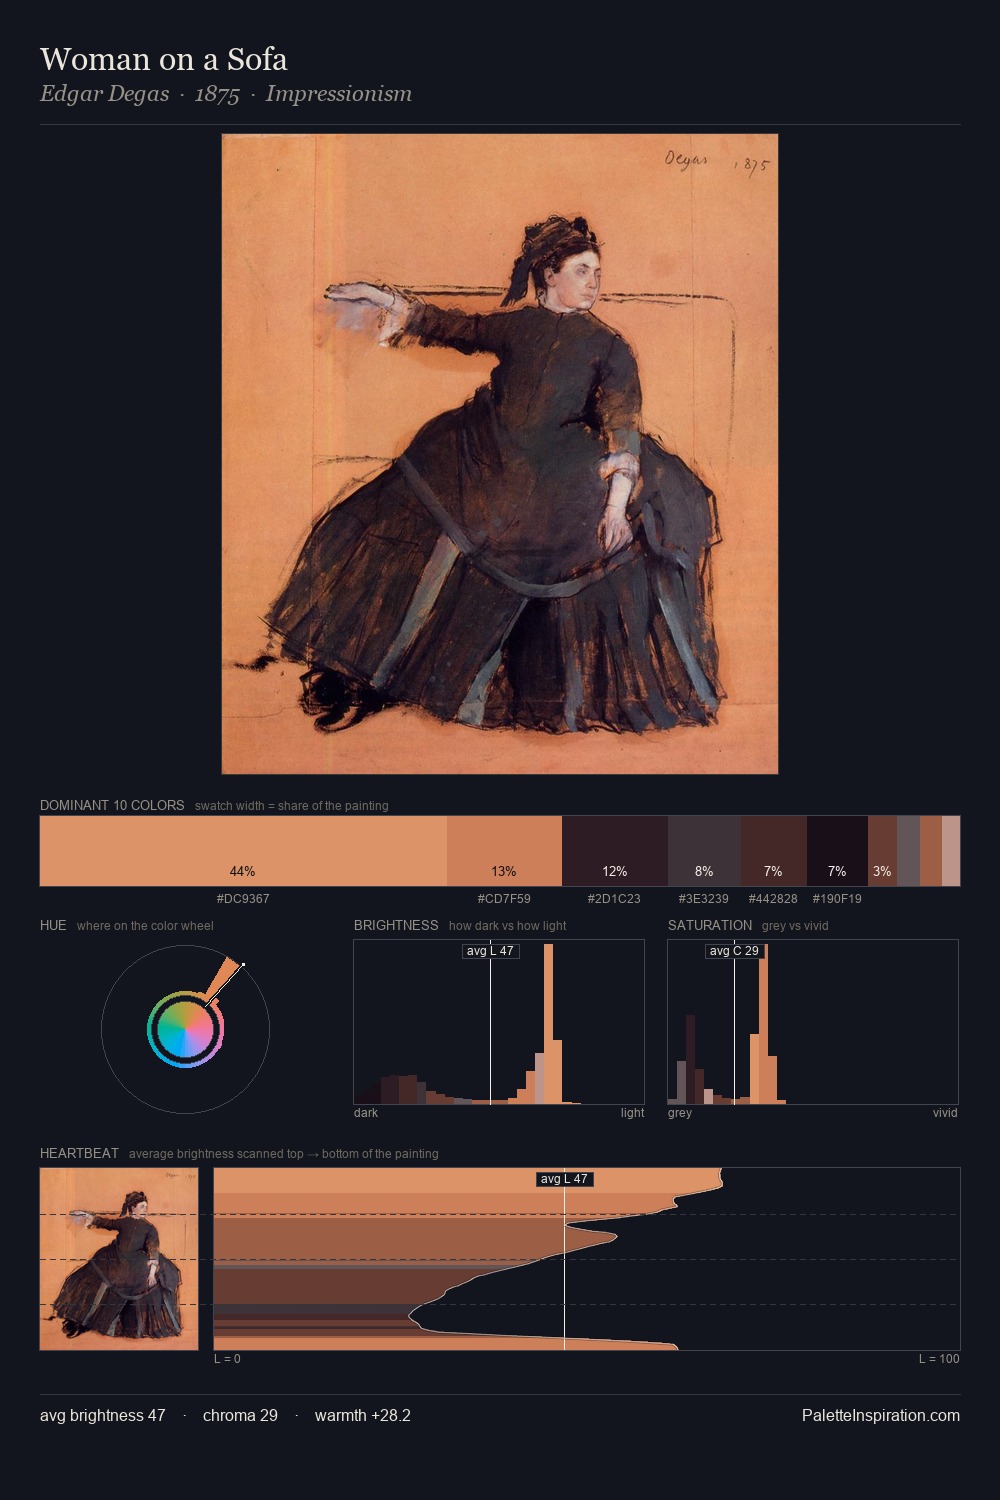Click the rainbow hue color wheel
The image size is (1000, 1500).
coord(185,1029)
